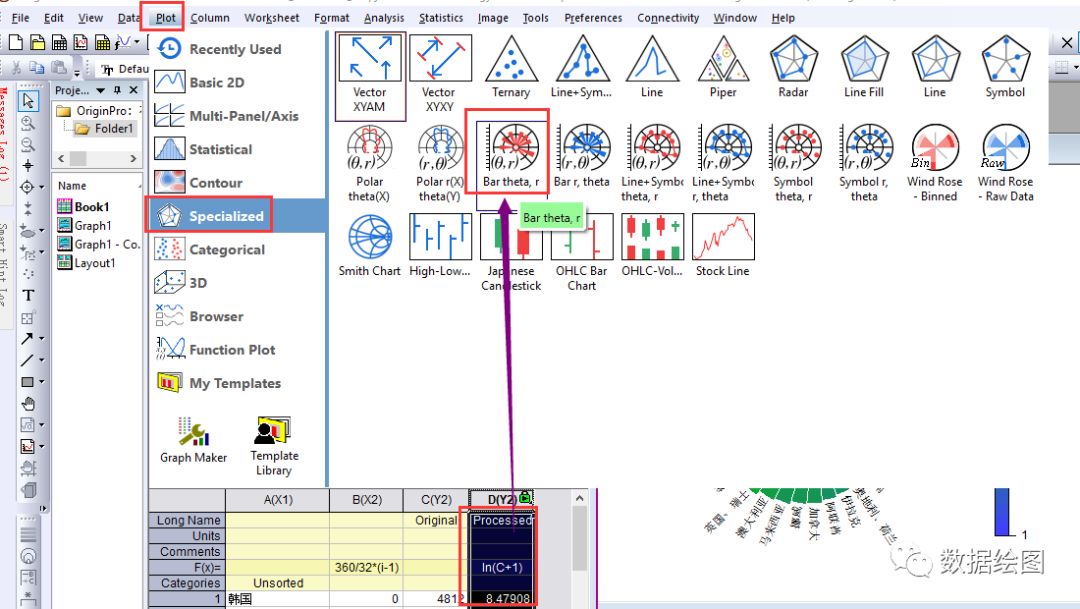This screenshot has width=1080, height=609.
Task: Expand the Arrow tool flyout arrow
Action: tap(41, 338)
